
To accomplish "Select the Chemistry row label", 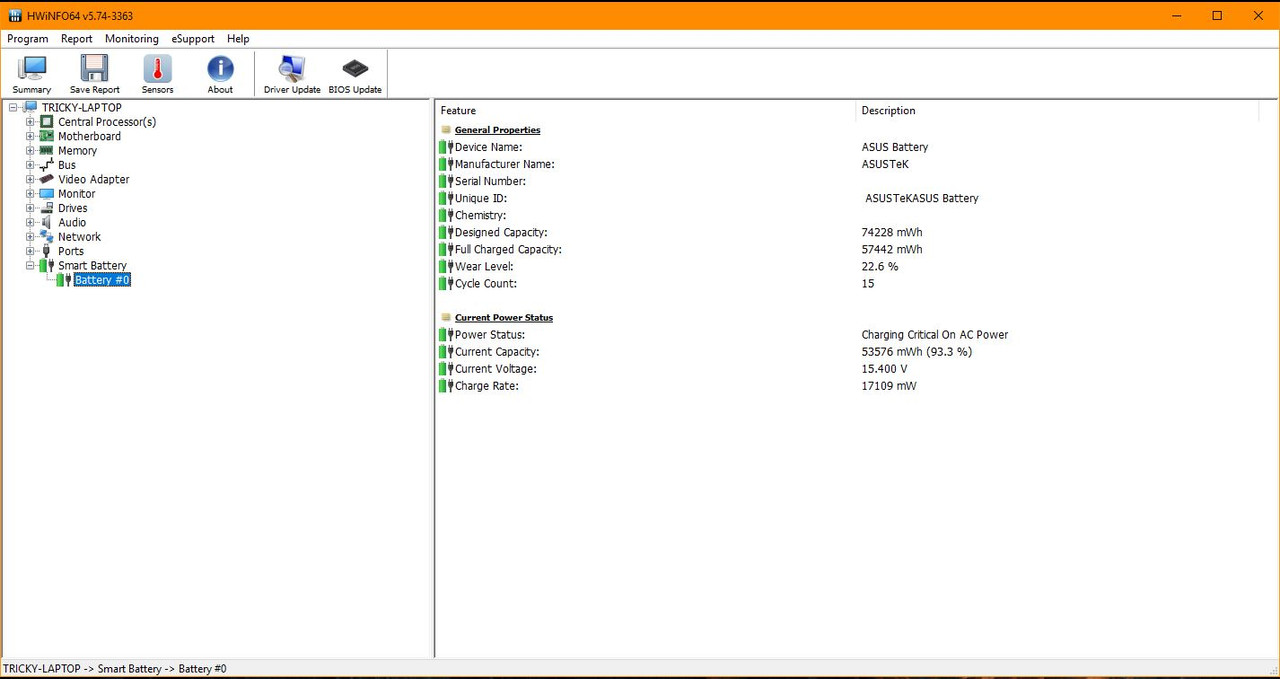I will (481, 215).
